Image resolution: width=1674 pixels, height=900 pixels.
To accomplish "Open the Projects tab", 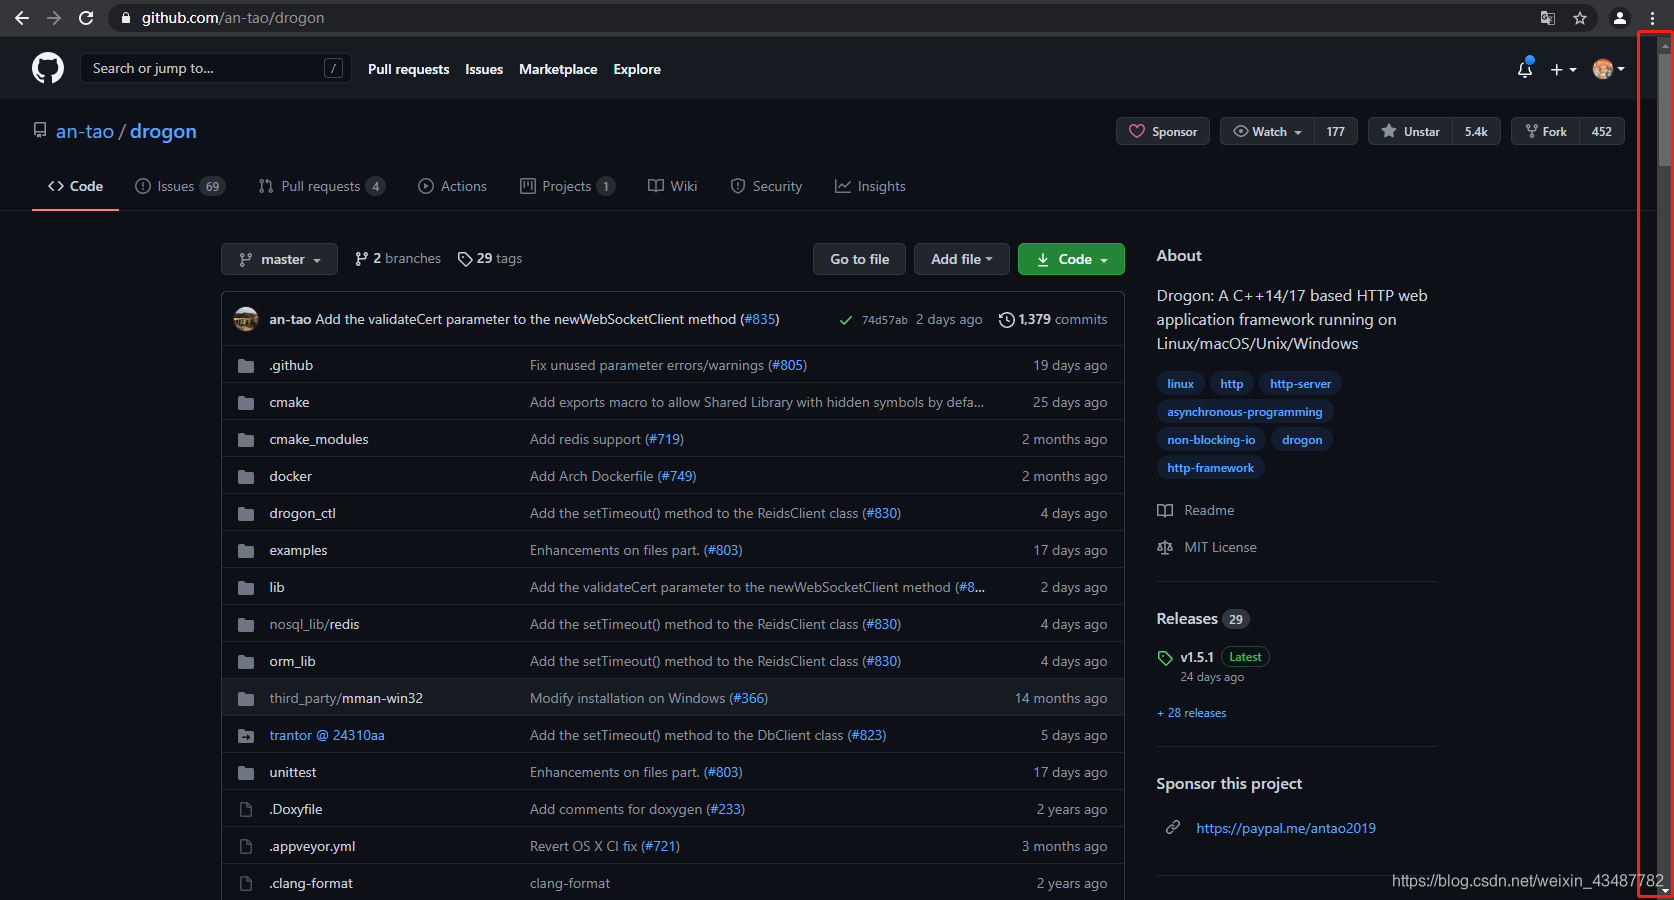I will click(567, 186).
